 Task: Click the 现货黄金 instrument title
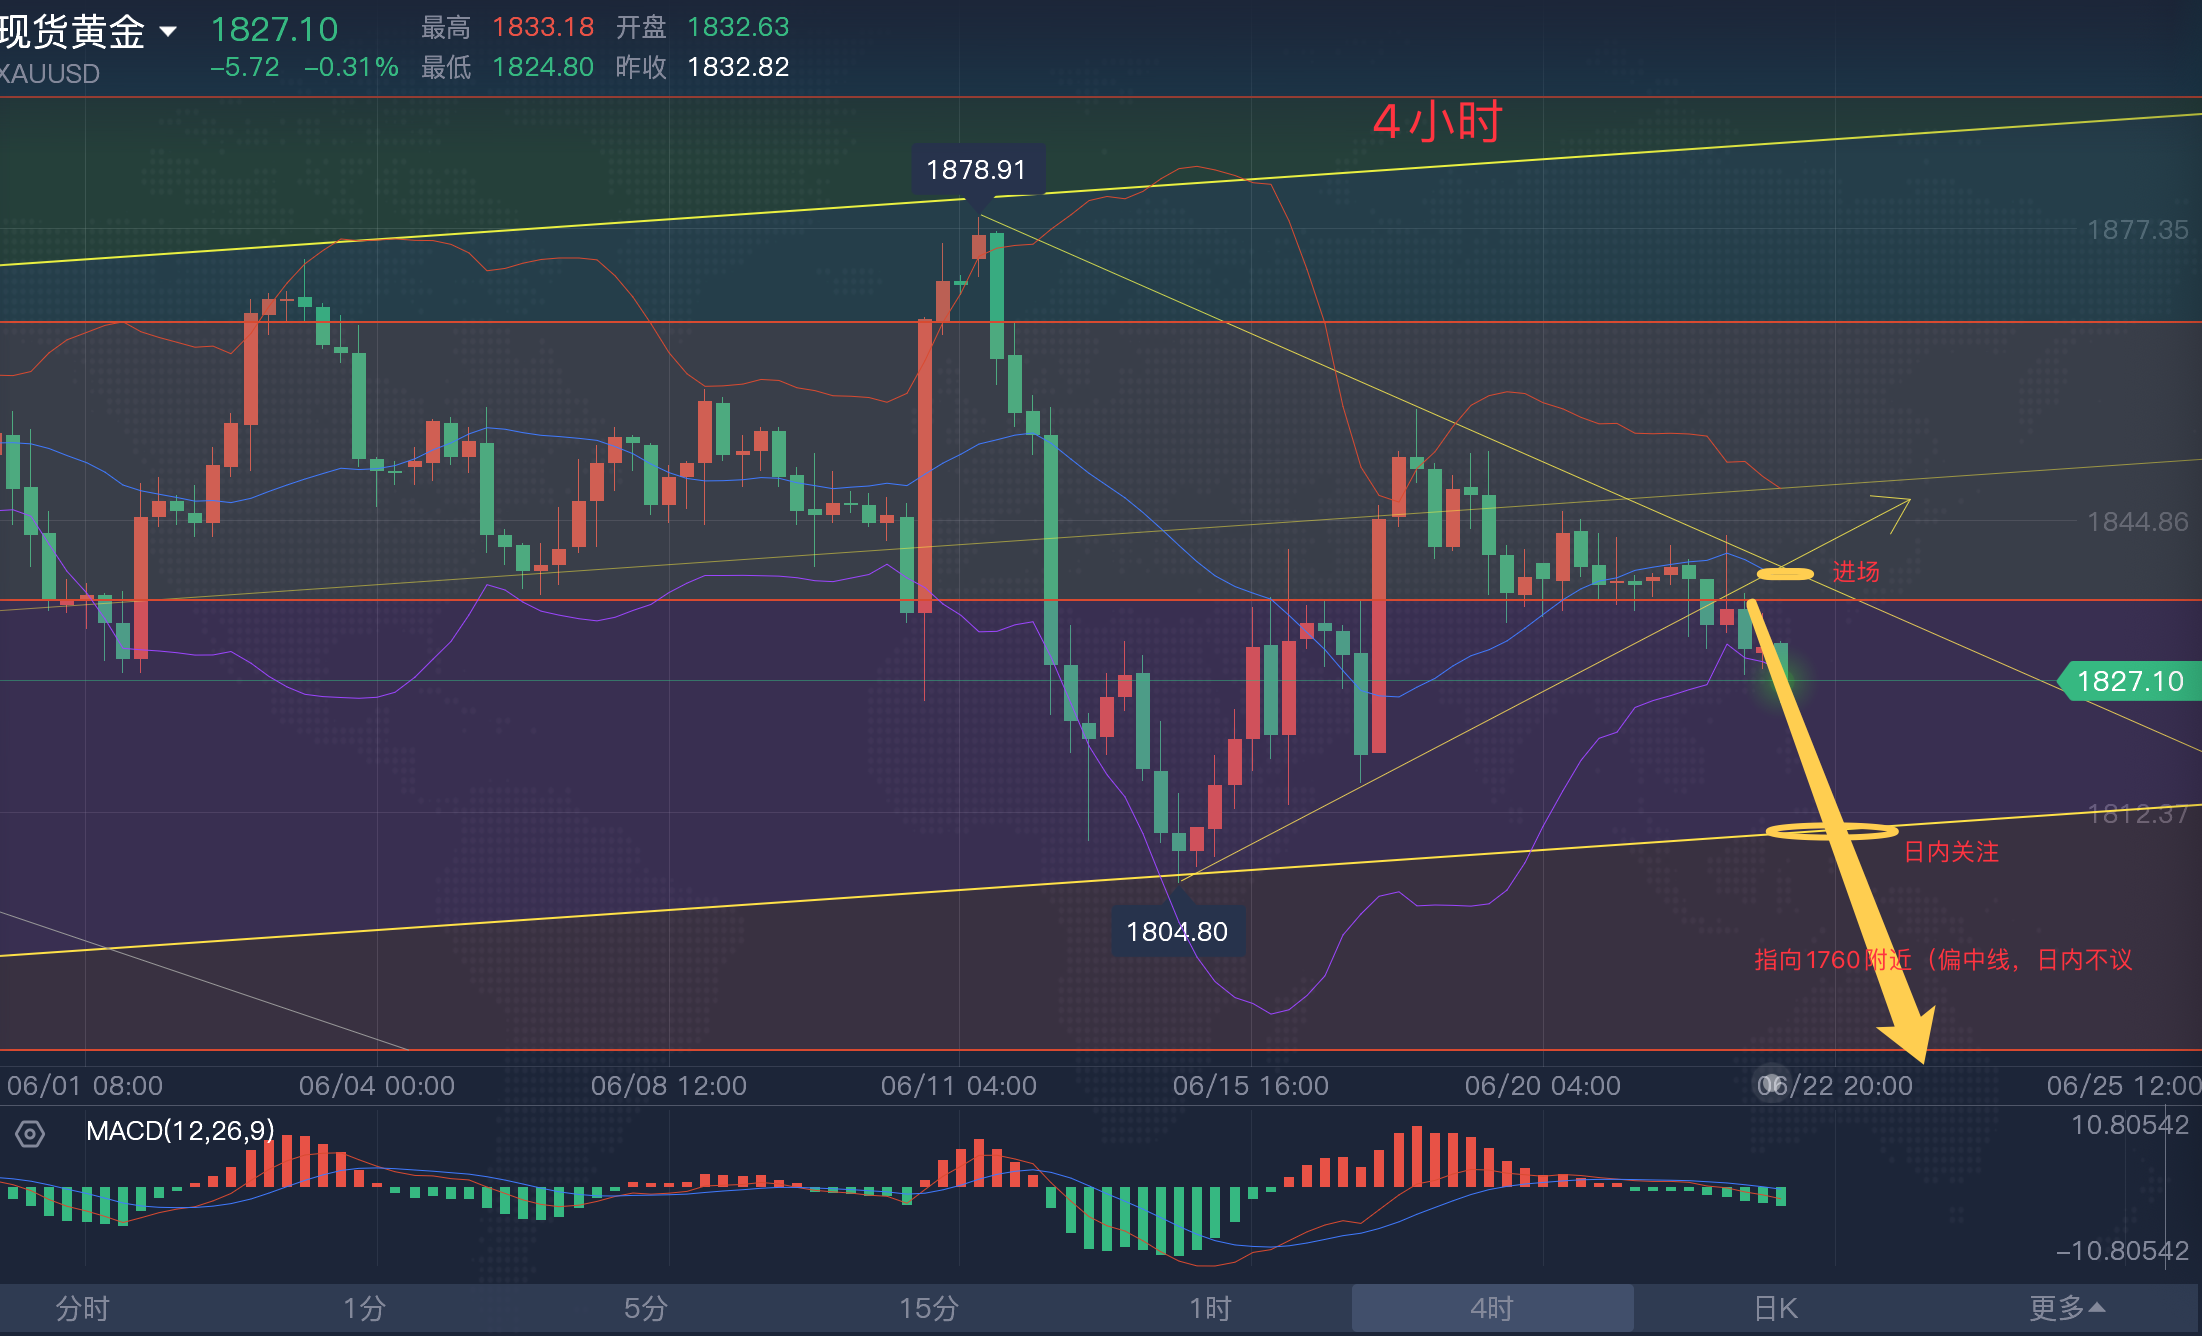72,32
